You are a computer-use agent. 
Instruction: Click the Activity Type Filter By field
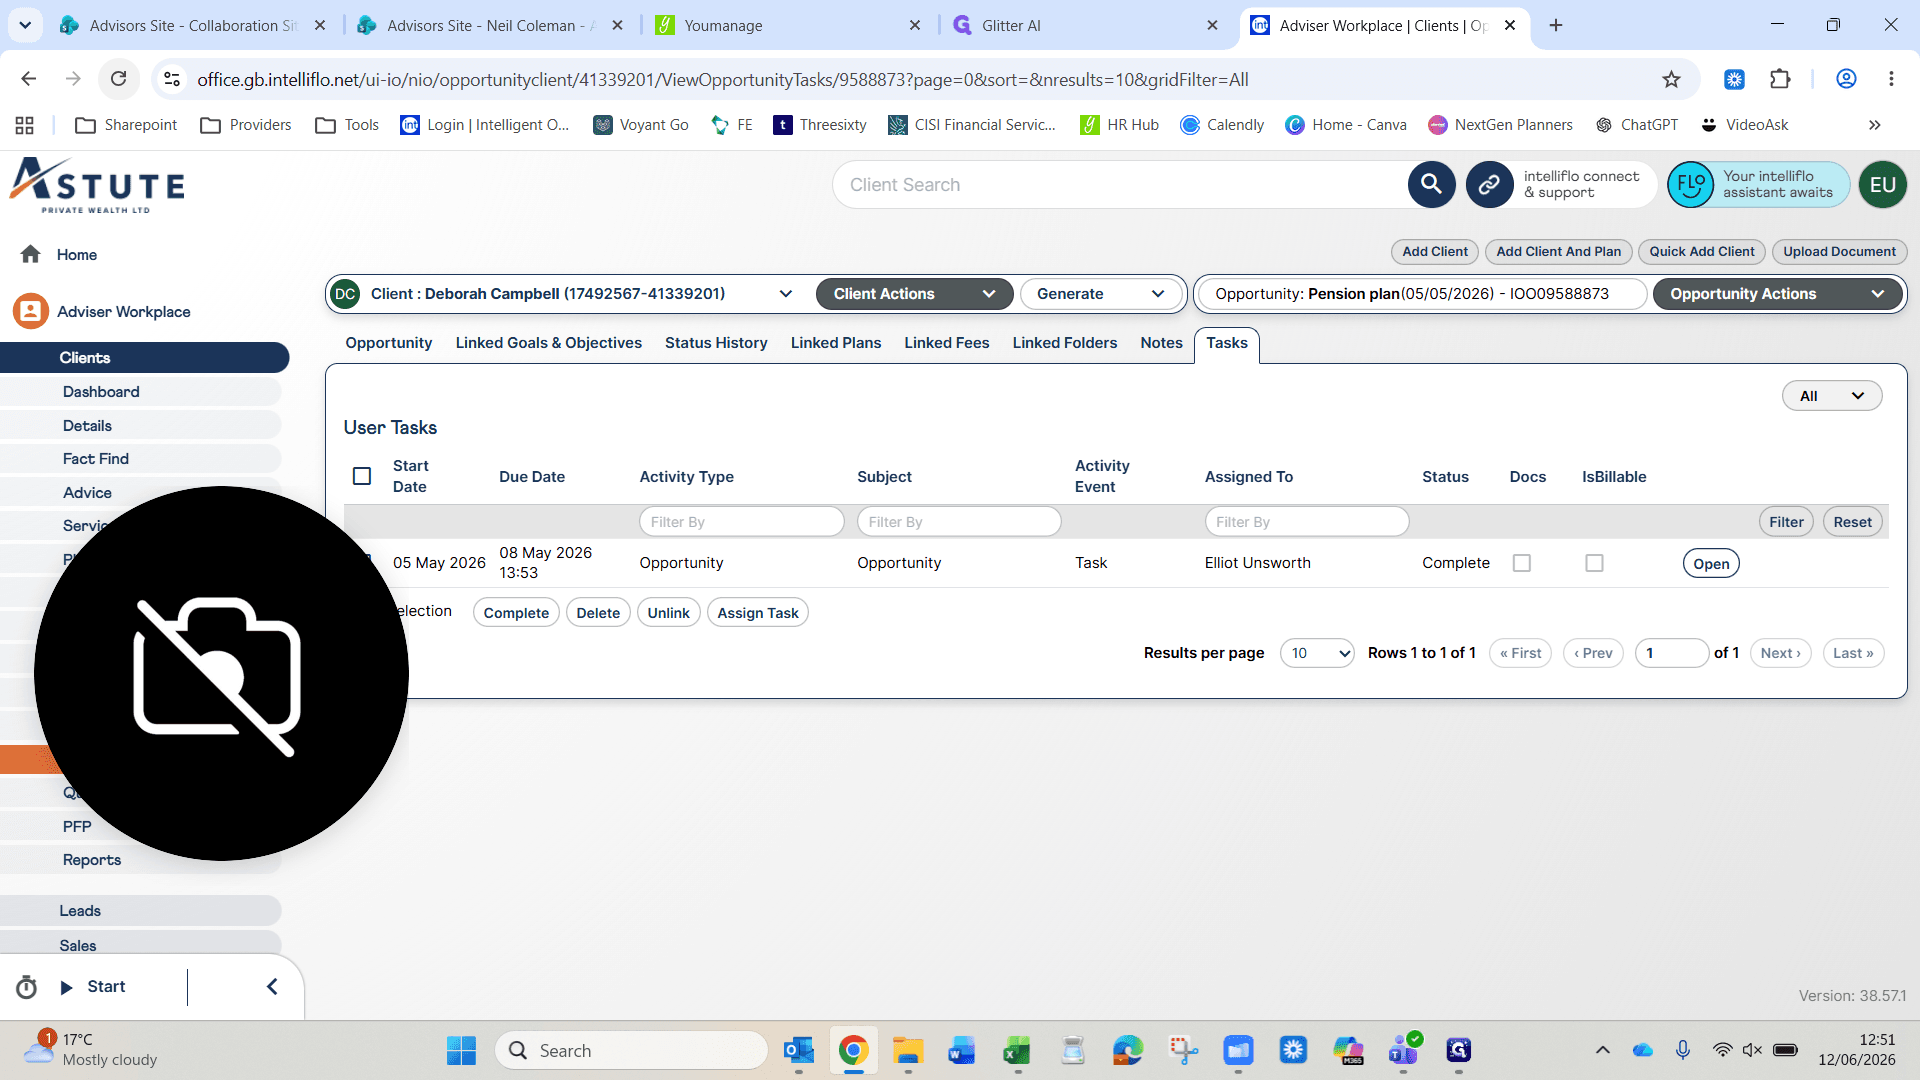point(742,522)
